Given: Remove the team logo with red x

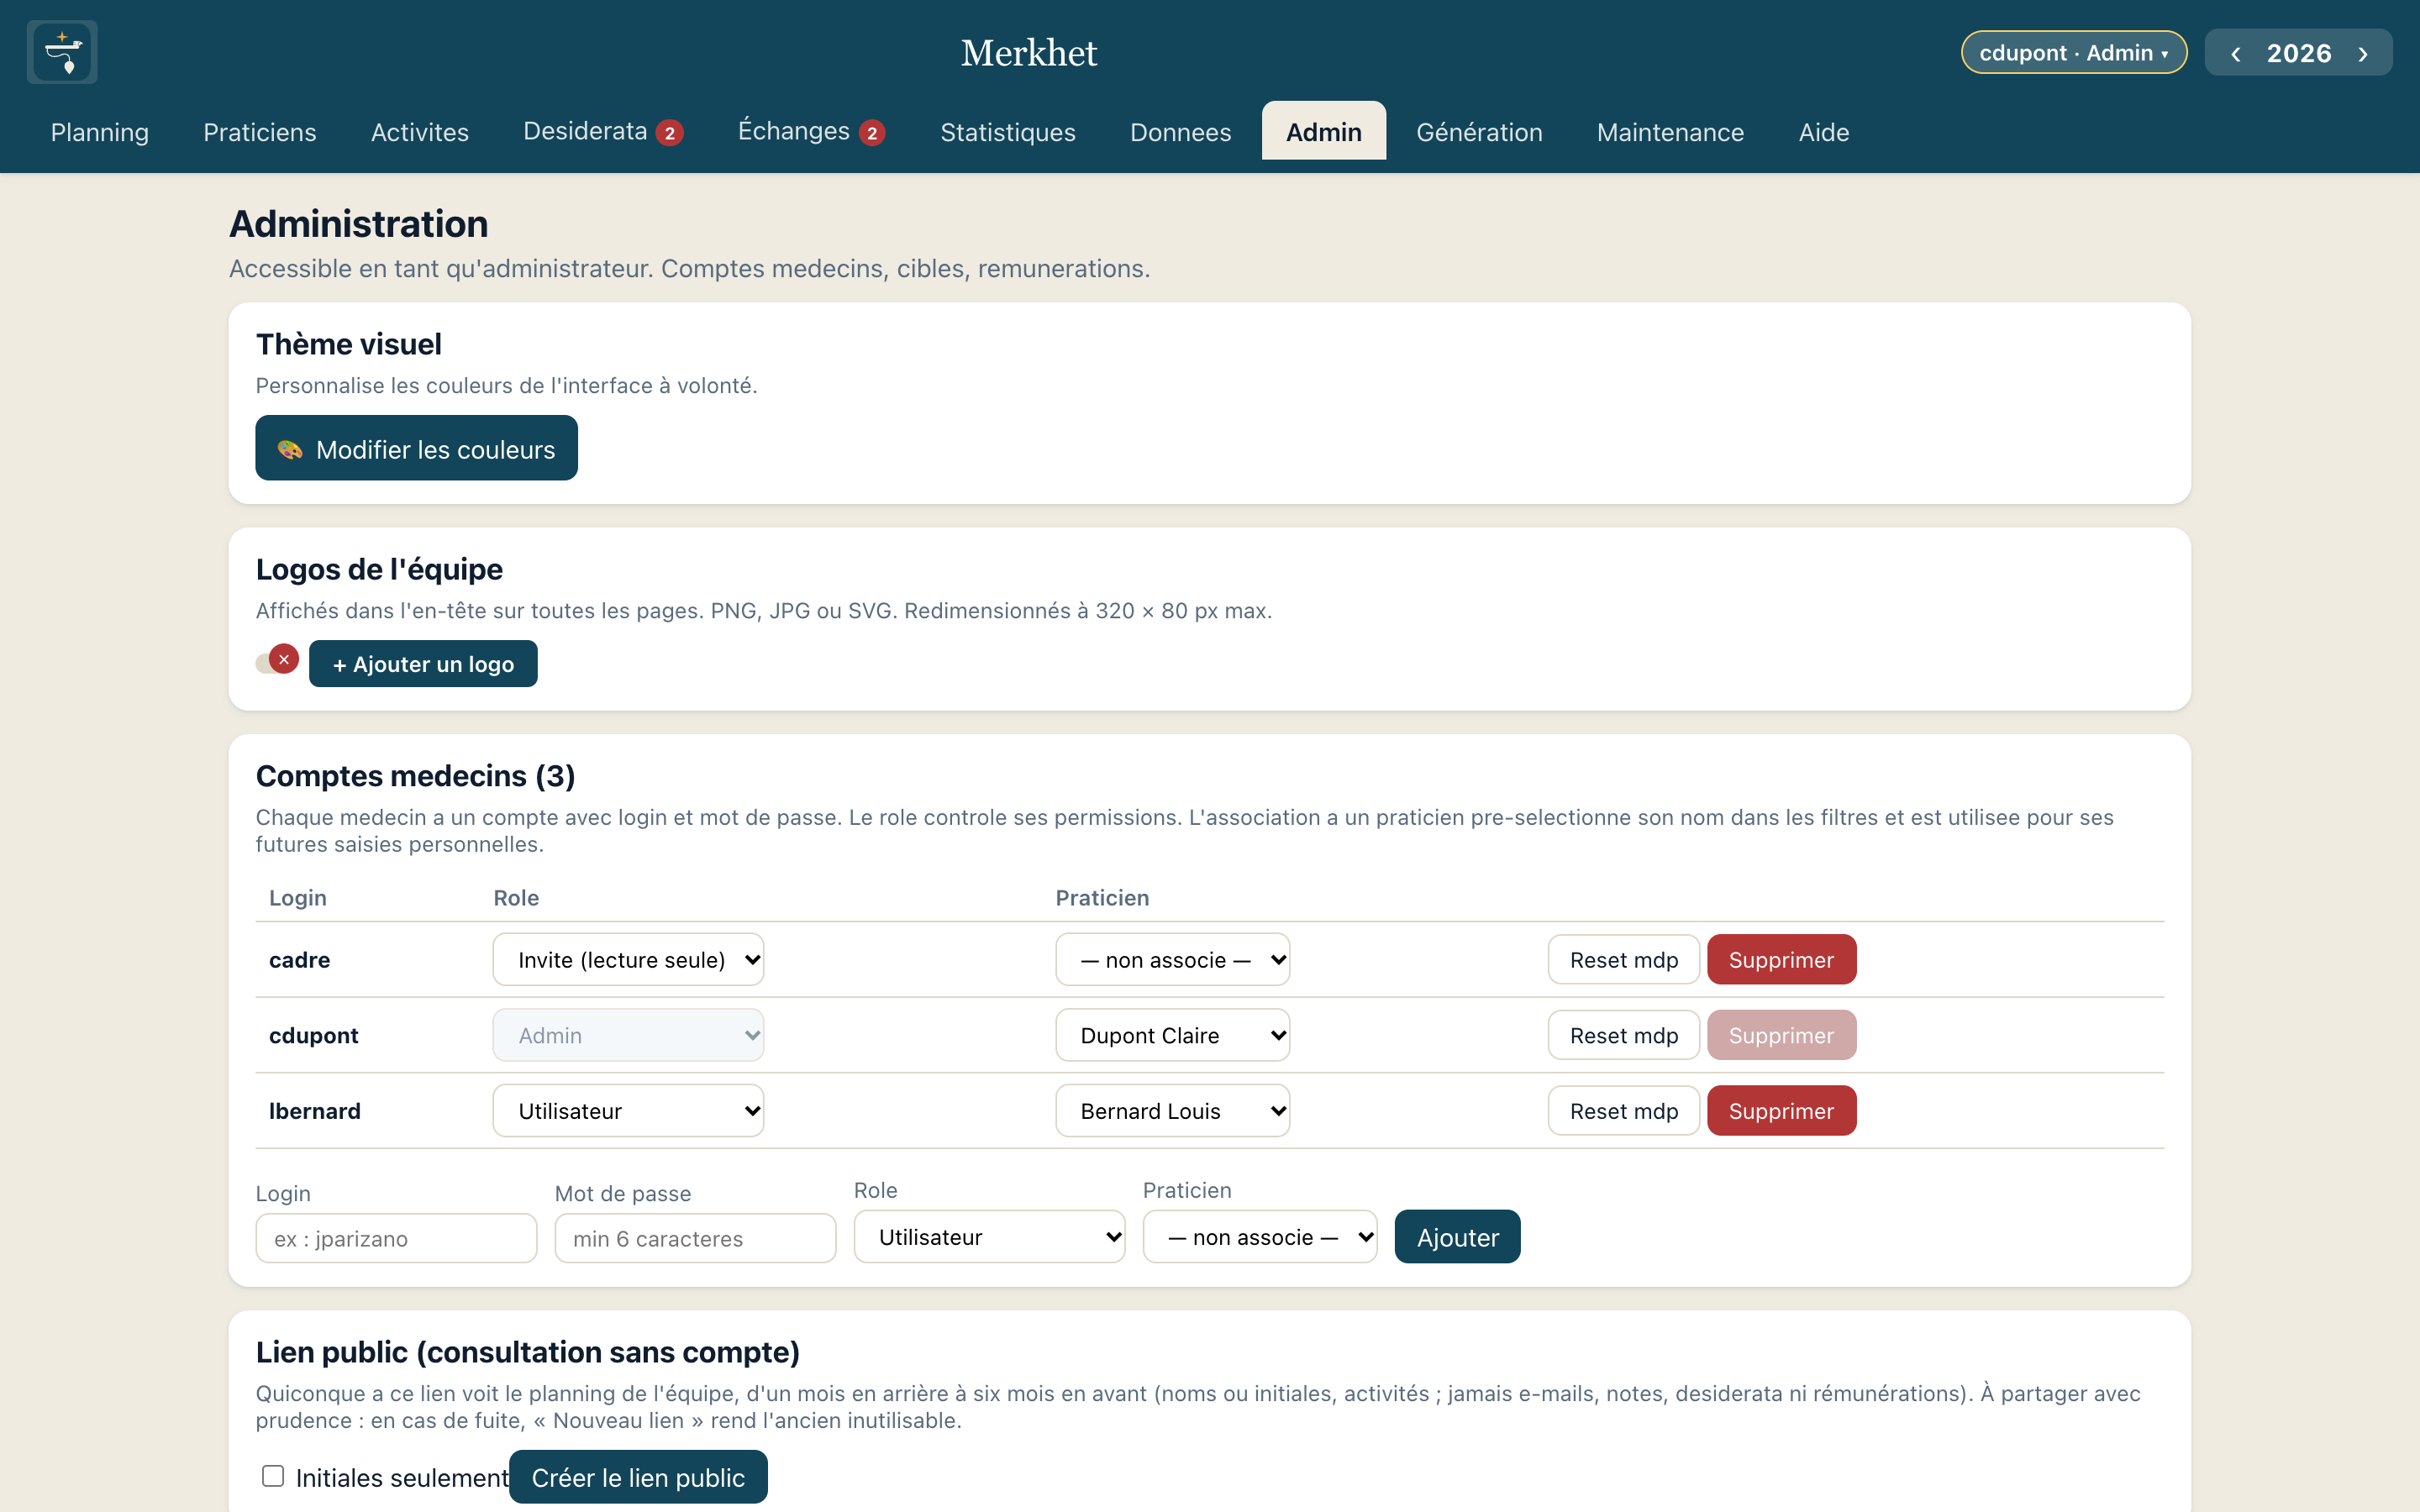Looking at the screenshot, I should [284, 659].
